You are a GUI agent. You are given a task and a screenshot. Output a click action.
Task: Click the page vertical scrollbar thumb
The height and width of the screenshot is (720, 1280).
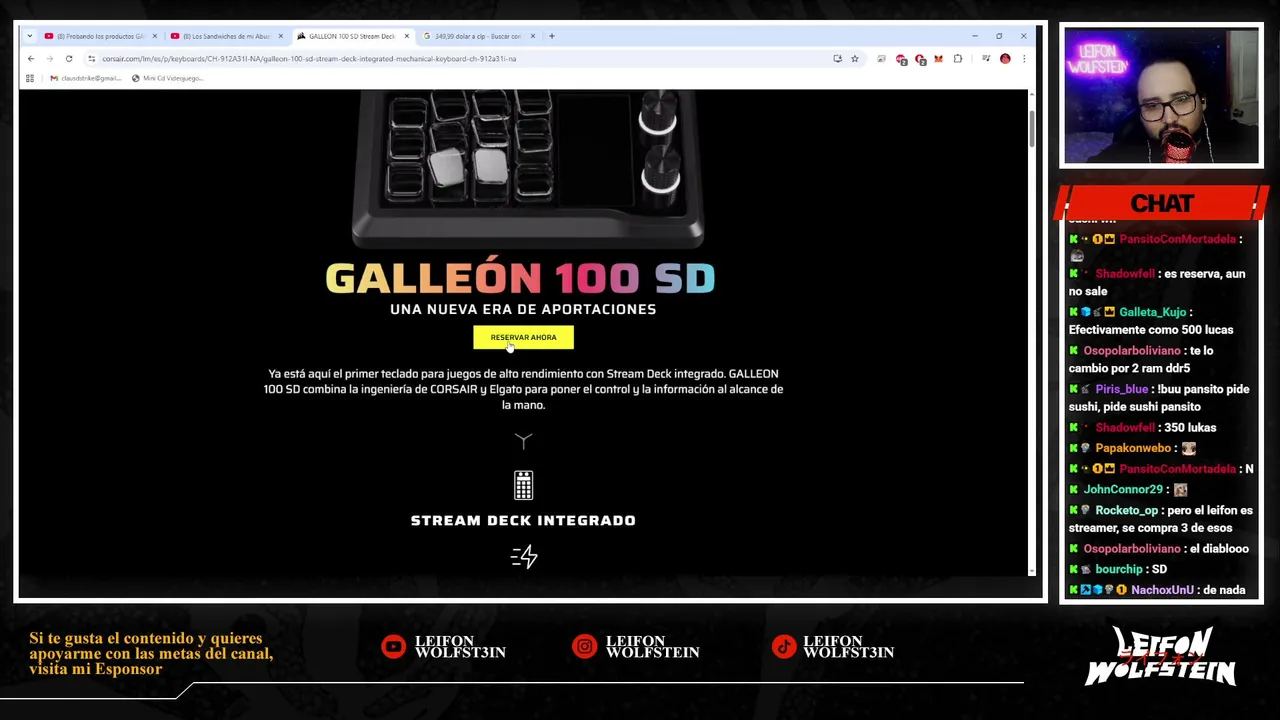pyautogui.click(x=1032, y=128)
